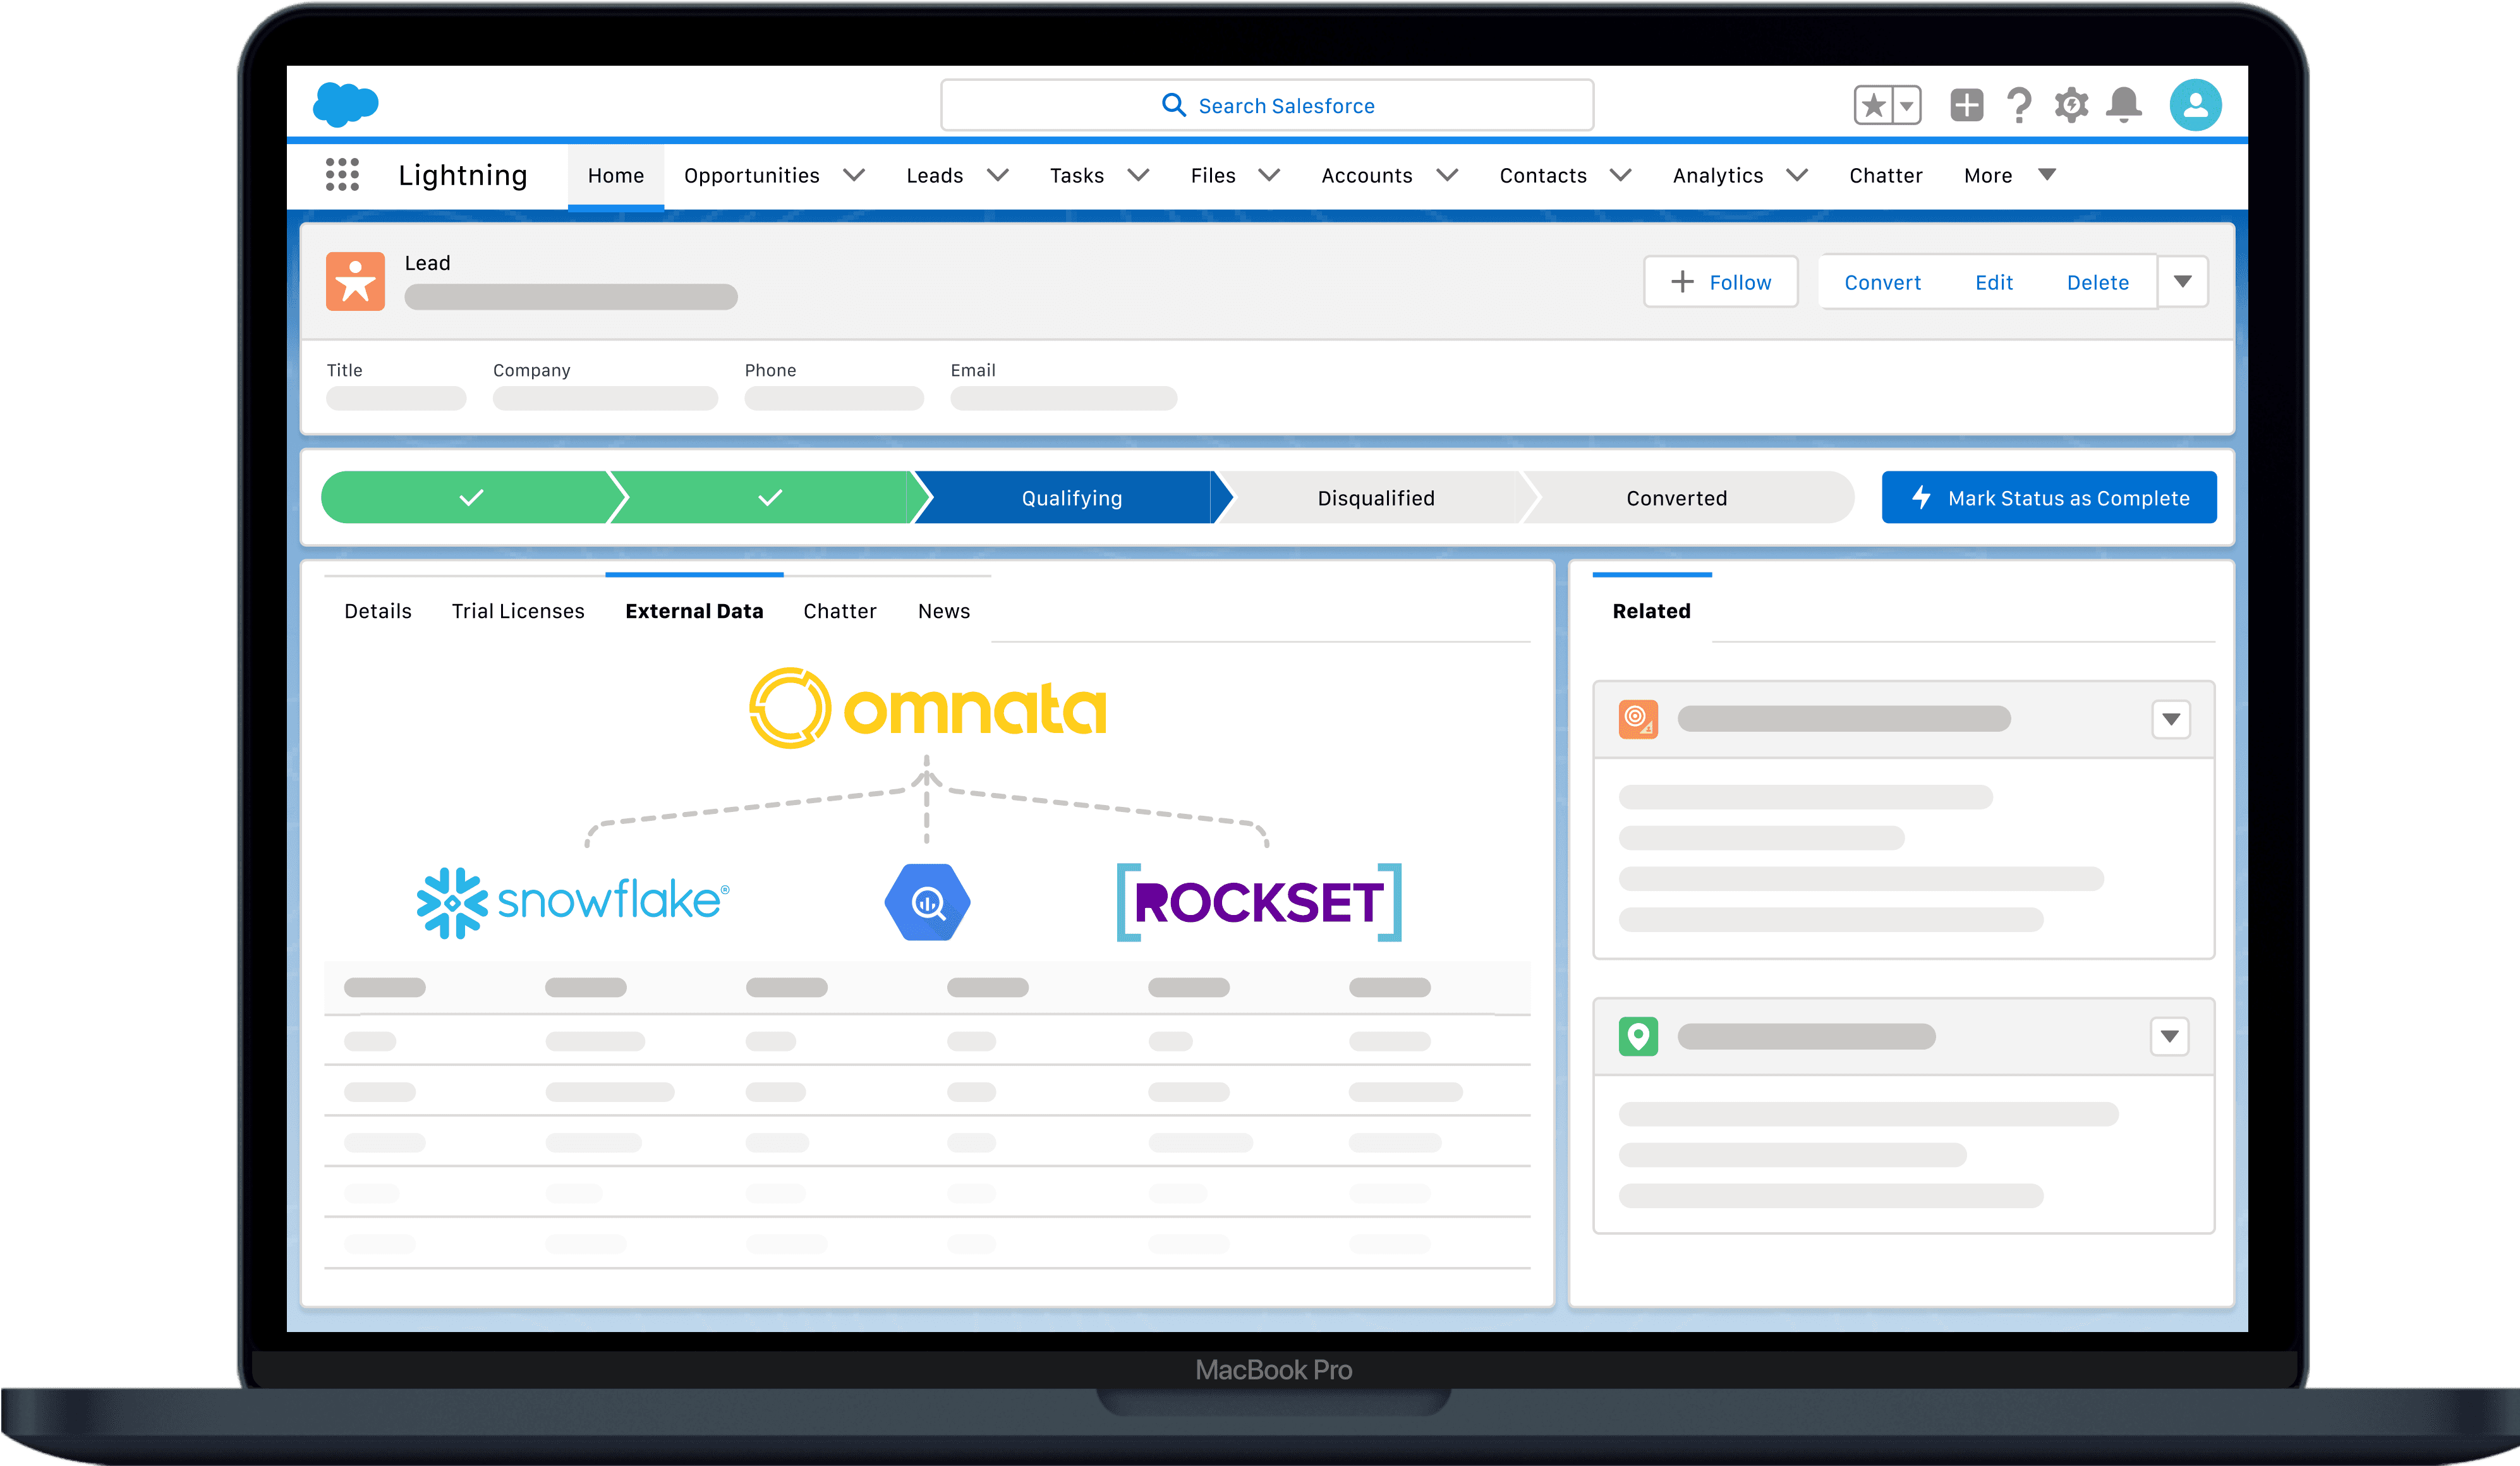This screenshot has height=1466, width=2520.
Task: Open the favorites list dropdown arrow
Action: [1907, 105]
